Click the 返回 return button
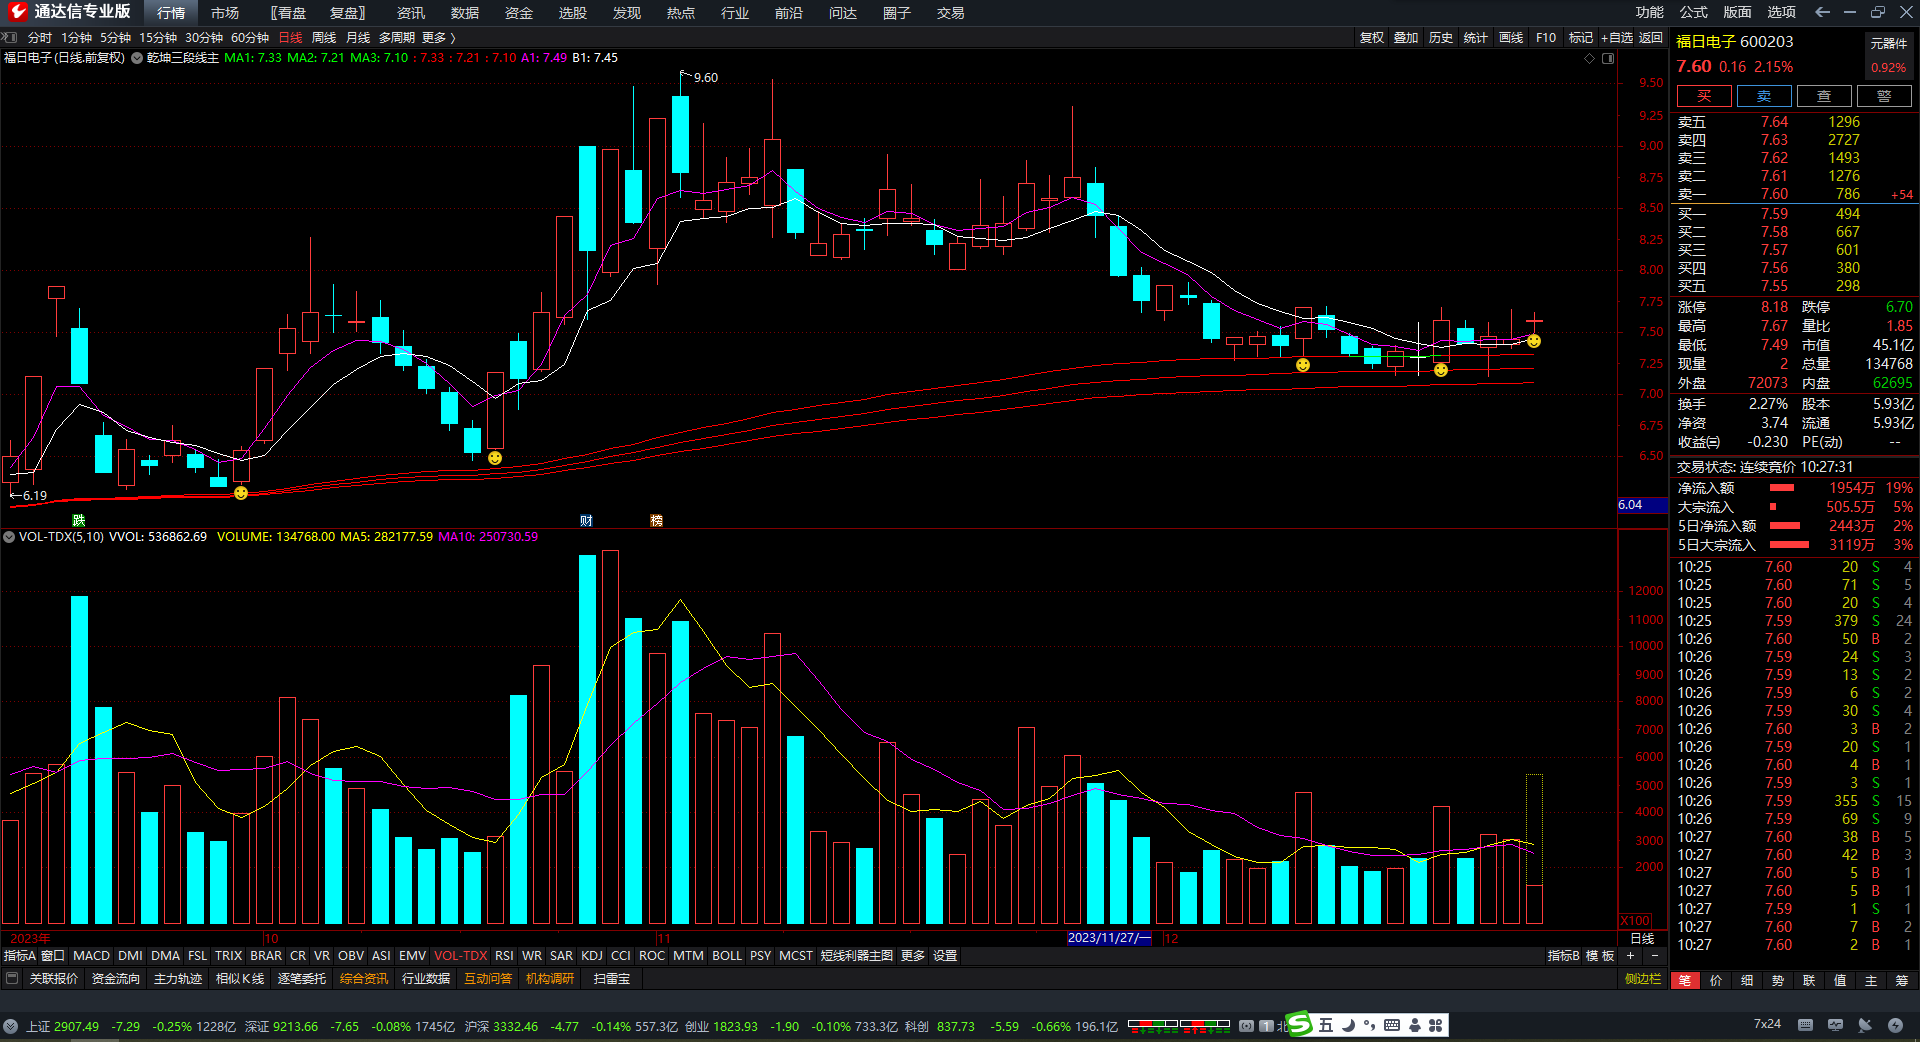 (x=1651, y=38)
